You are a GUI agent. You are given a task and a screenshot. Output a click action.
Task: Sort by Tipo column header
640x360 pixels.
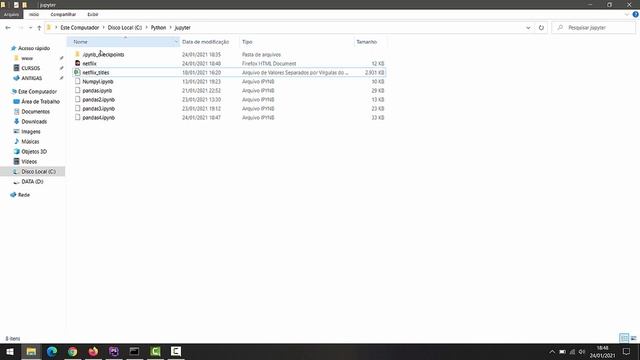coord(247,42)
